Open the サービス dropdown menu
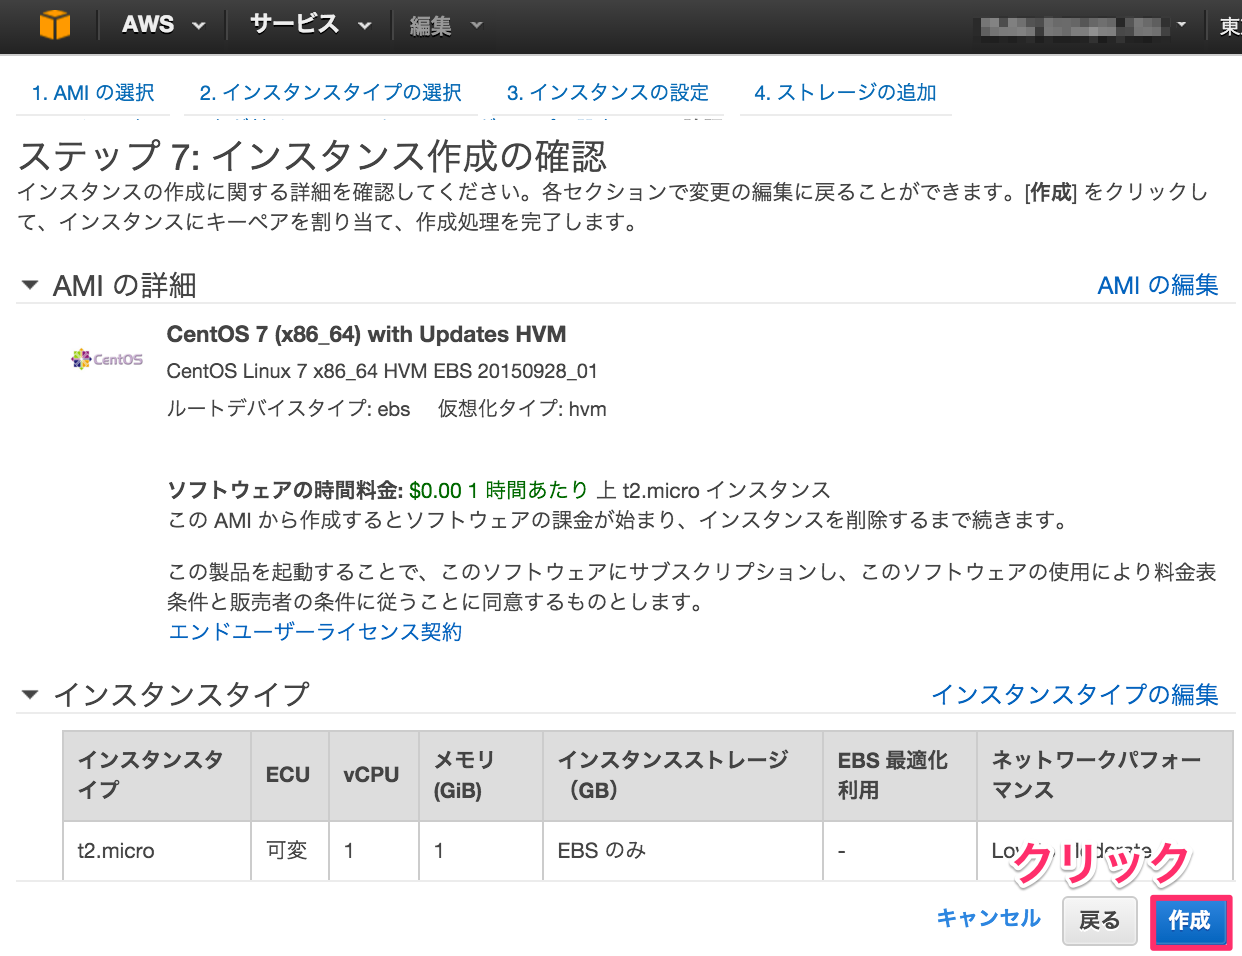Viewport: 1242px width, 956px height. [x=310, y=25]
